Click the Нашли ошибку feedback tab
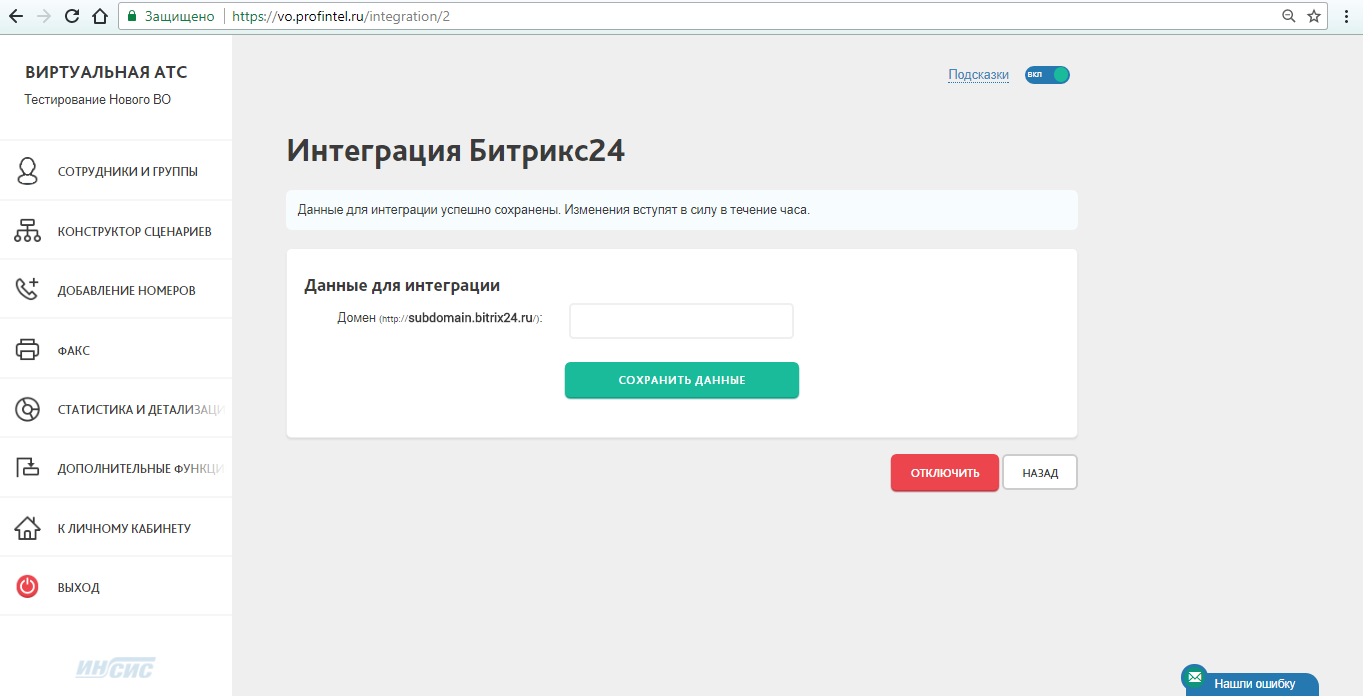Image resolution: width=1363 pixels, height=696 pixels. [x=1254, y=684]
